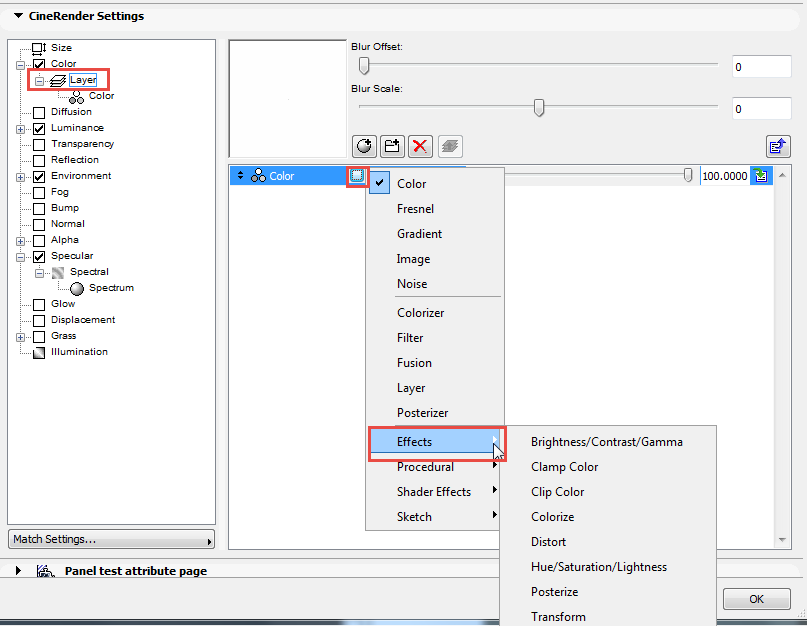Click Spectral texture icon in tree

pyautogui.click(x=58, y=272)
